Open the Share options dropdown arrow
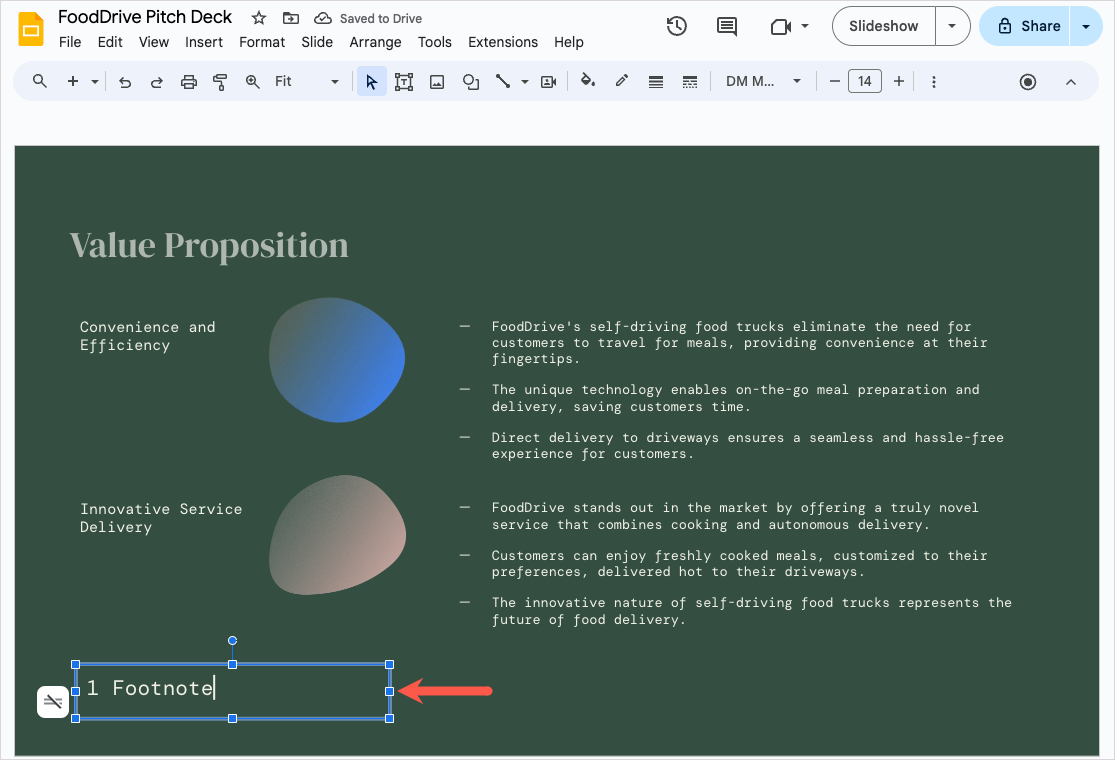Screen dimensions: 1115x760 tap(1086, 26)
